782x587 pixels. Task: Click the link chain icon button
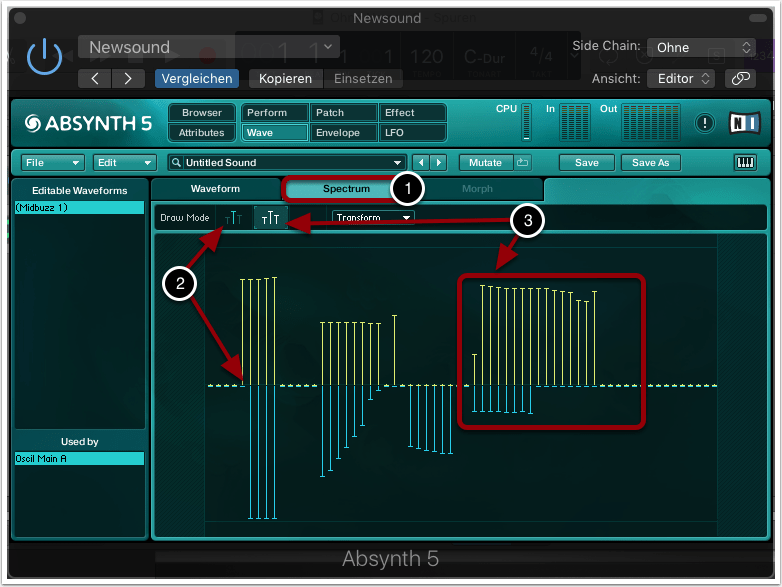click(739, 78)
